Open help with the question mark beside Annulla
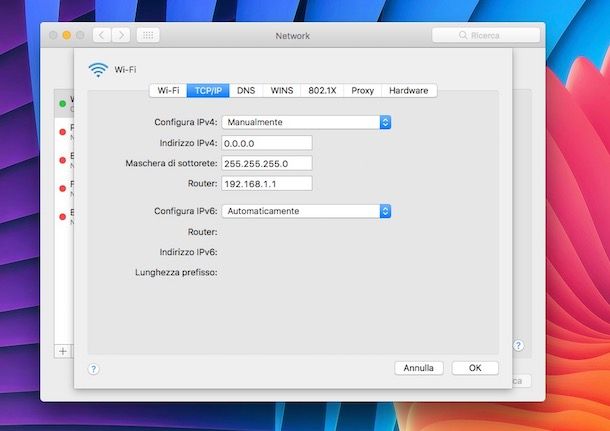Image resolution: width=610 pixels, height=431 pixels. click(94, 368)
